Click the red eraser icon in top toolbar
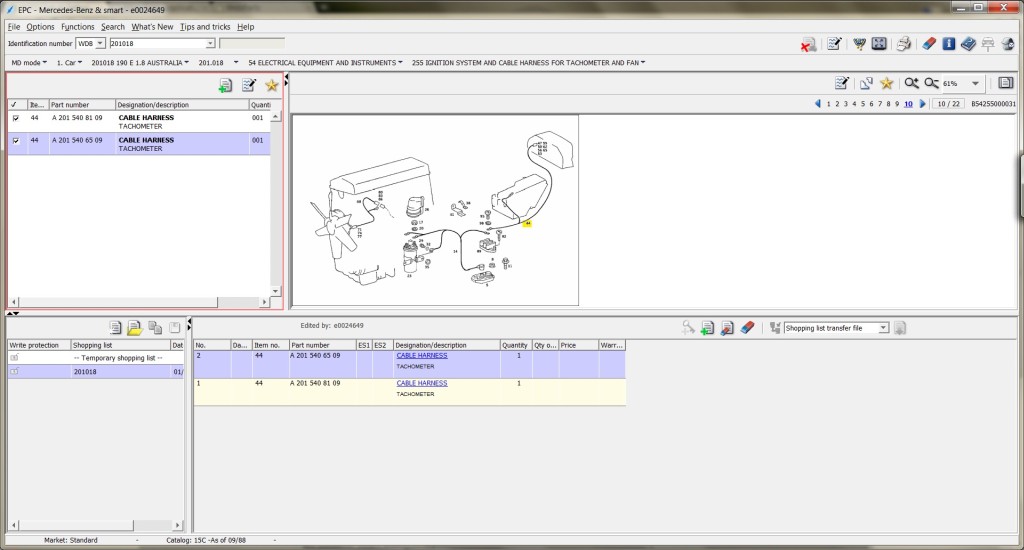This screenshot has height=550, width=1024. [928, 44]
